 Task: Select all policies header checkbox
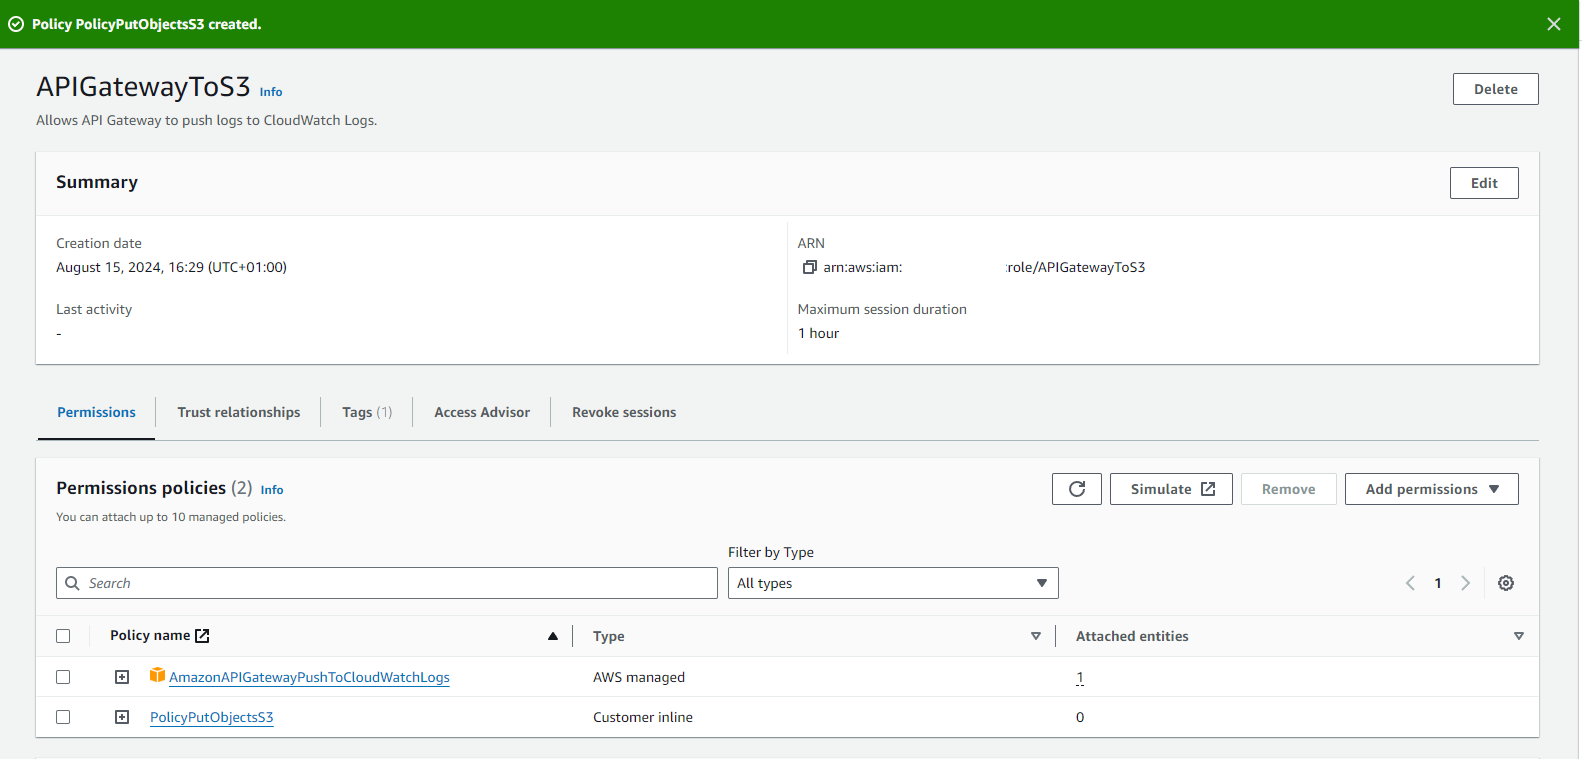tap(63, 636)
